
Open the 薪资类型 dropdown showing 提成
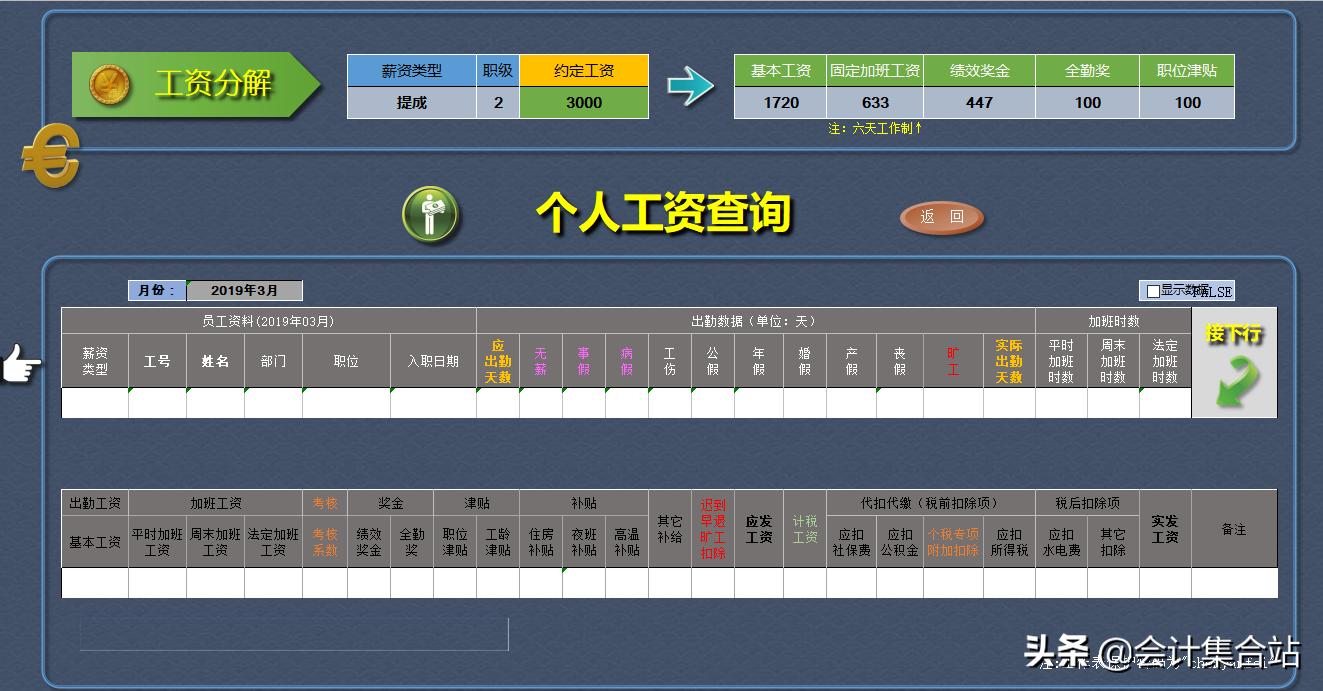click(x=410, y=103)
